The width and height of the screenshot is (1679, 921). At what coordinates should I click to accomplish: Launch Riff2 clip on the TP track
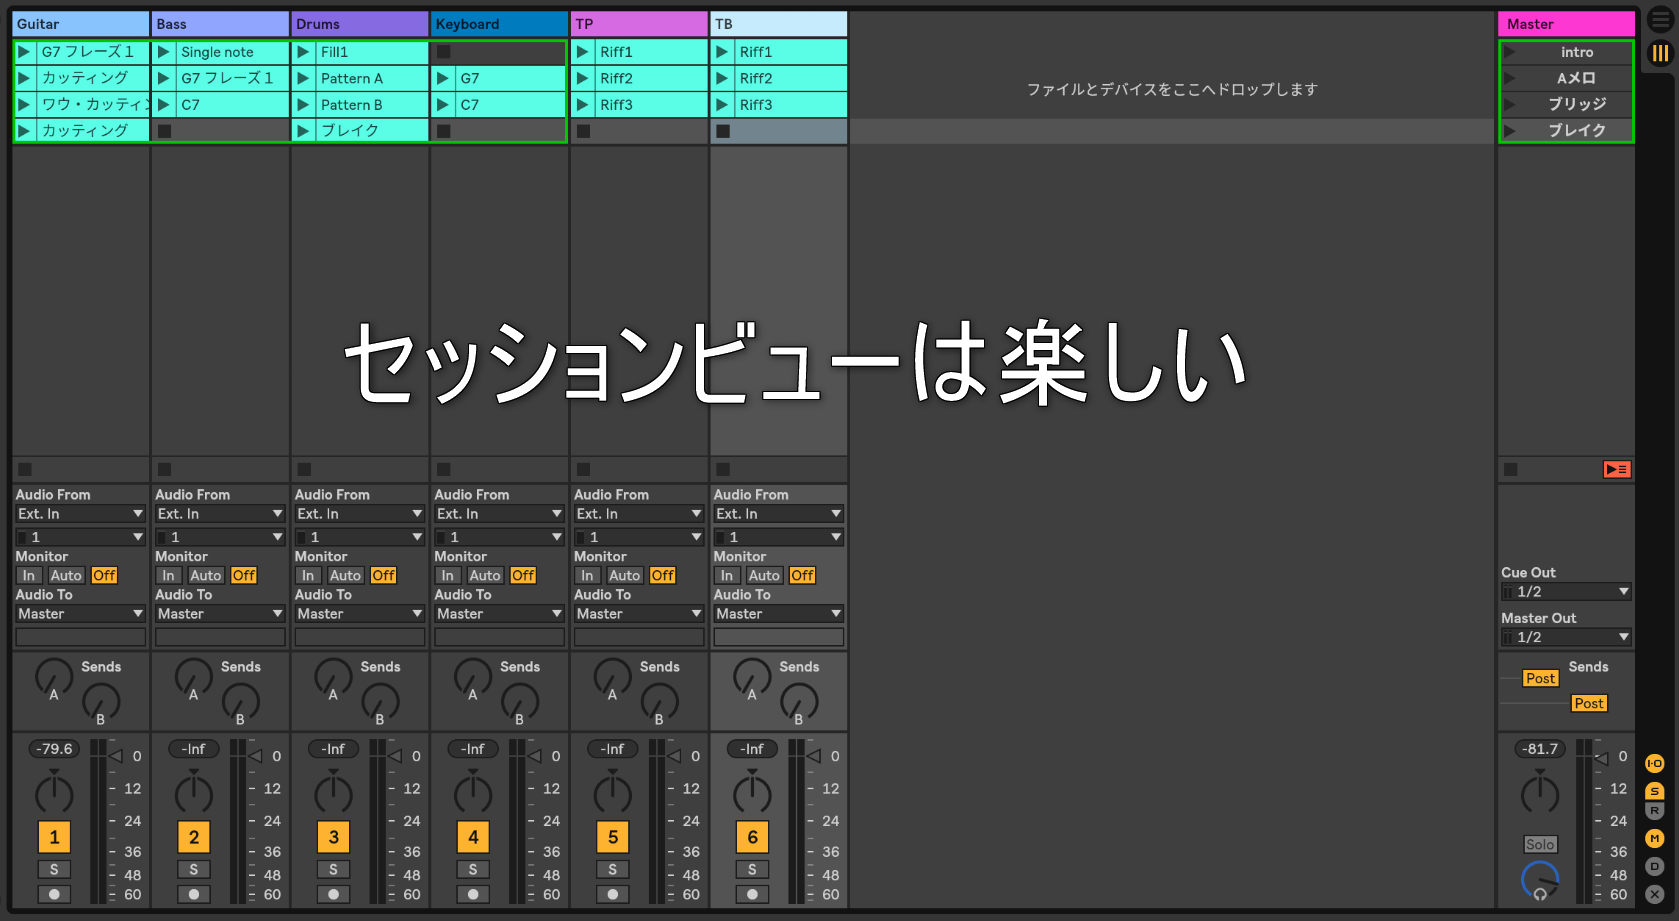tap(583, 78)
